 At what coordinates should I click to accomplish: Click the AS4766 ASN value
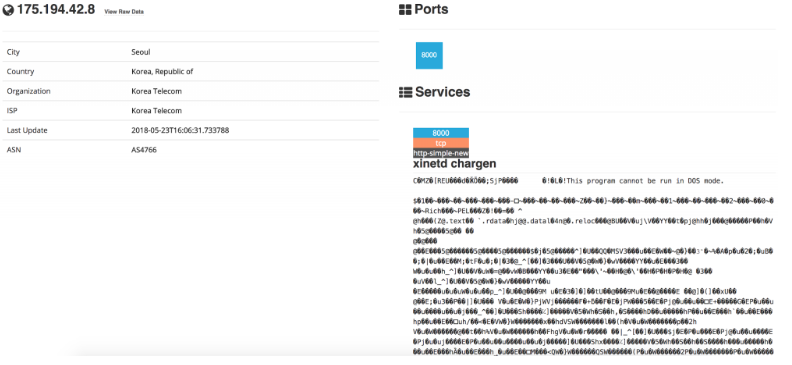click(144, 150)
